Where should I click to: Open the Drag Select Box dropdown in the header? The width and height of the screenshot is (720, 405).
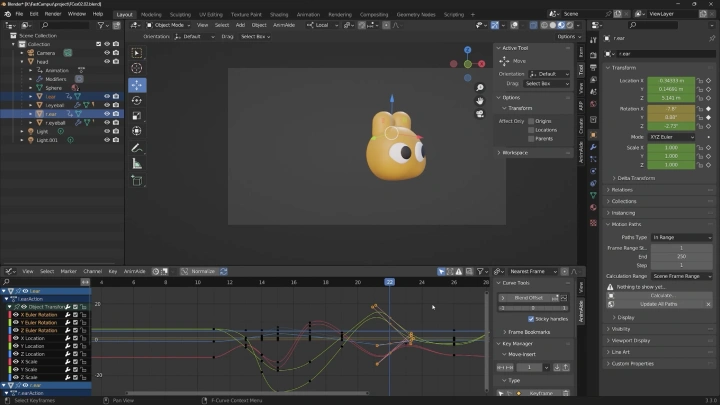coord(255,36)
